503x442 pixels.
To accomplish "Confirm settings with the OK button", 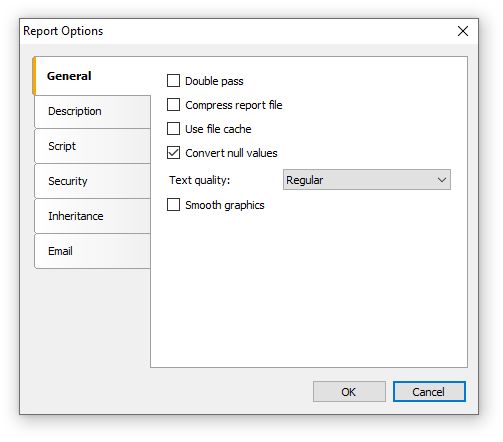I will point(349,392).
